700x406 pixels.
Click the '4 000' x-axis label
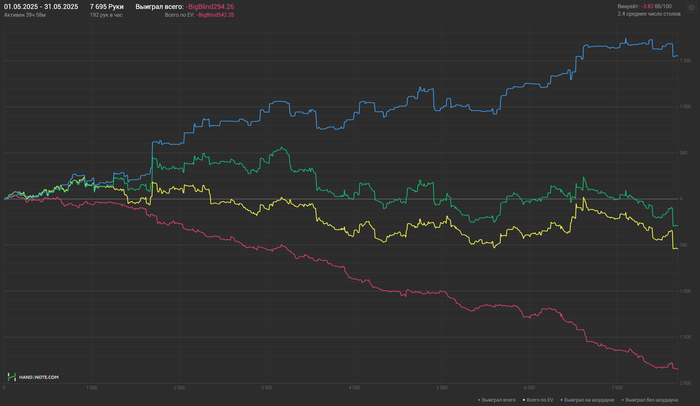[x=354, y=388]
